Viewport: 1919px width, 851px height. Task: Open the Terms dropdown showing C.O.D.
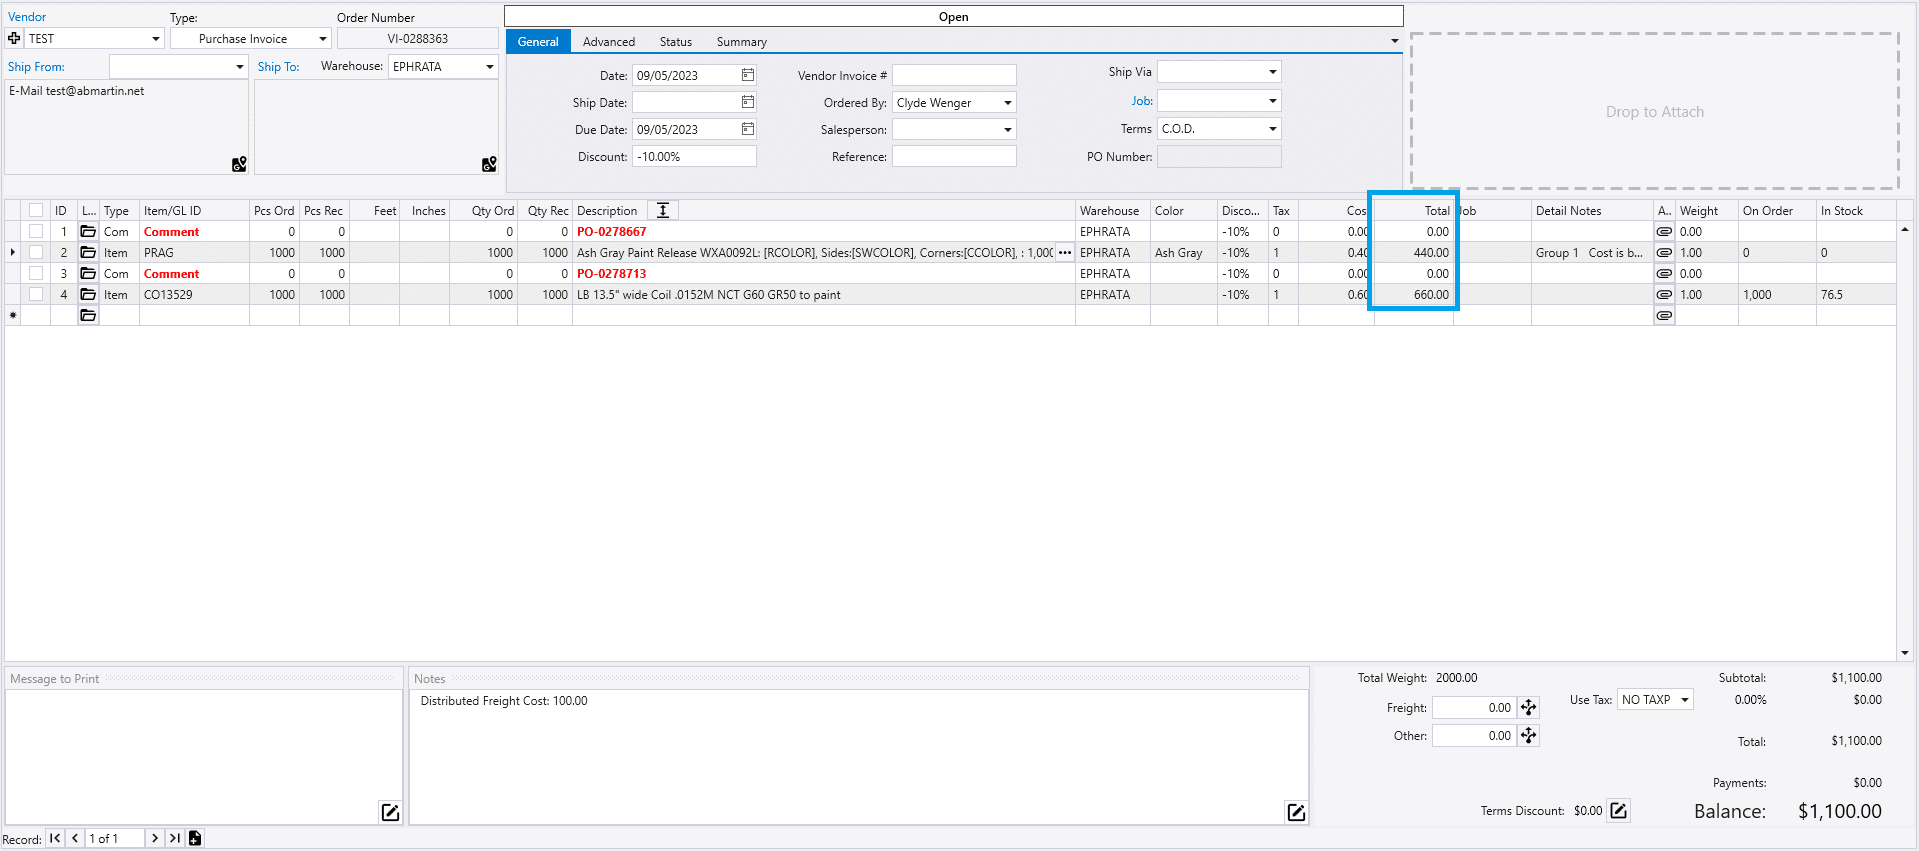tap(1272, 129)
